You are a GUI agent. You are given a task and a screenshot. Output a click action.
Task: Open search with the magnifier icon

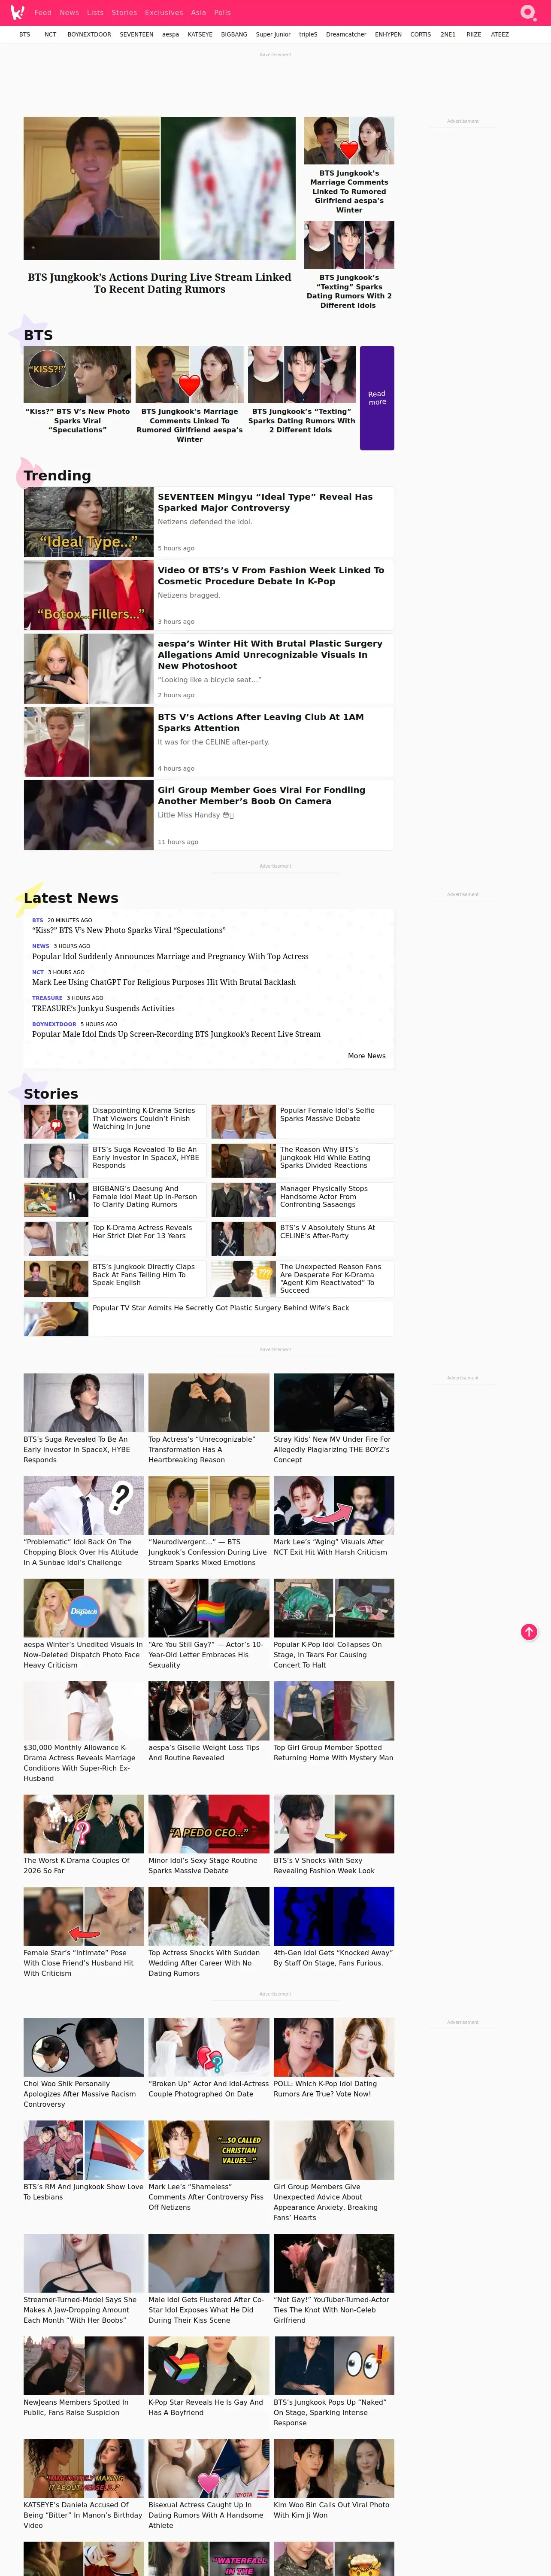528,13
